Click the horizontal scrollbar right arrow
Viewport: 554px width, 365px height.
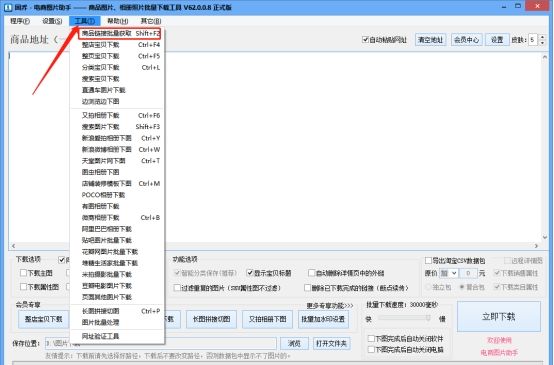pyautogui.click(x=536, y=246)
